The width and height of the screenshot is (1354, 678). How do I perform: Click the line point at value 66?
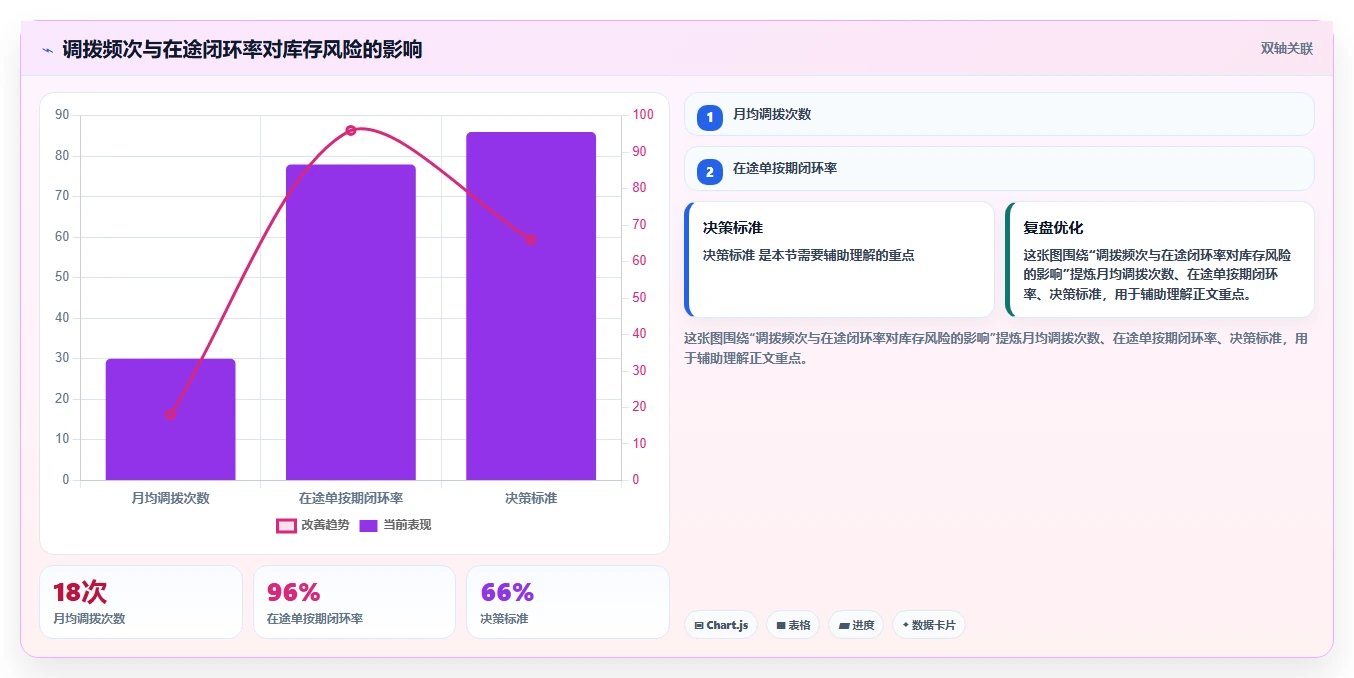[531, 239]
